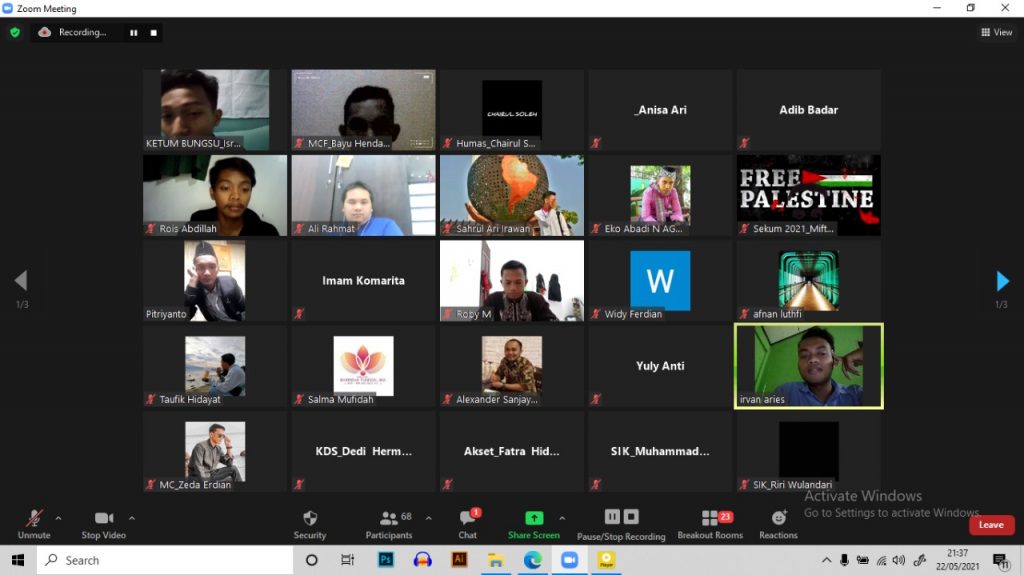The image size is (1024, 575).
Task: Go to next page of participants
Action: coord(1003,281)
